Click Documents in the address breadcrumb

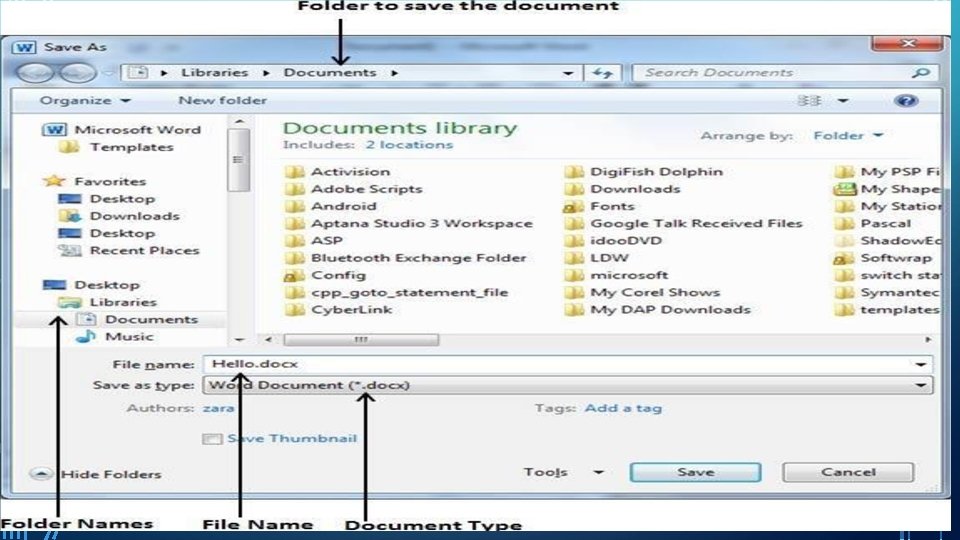329,72
